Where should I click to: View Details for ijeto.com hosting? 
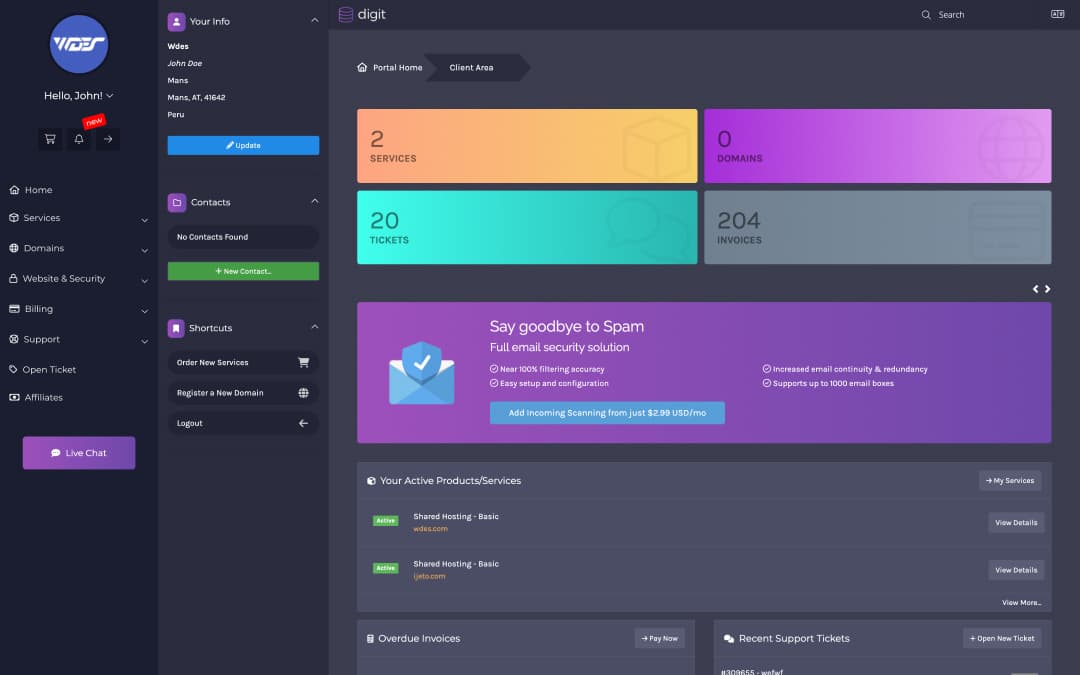coord(1016,570)
